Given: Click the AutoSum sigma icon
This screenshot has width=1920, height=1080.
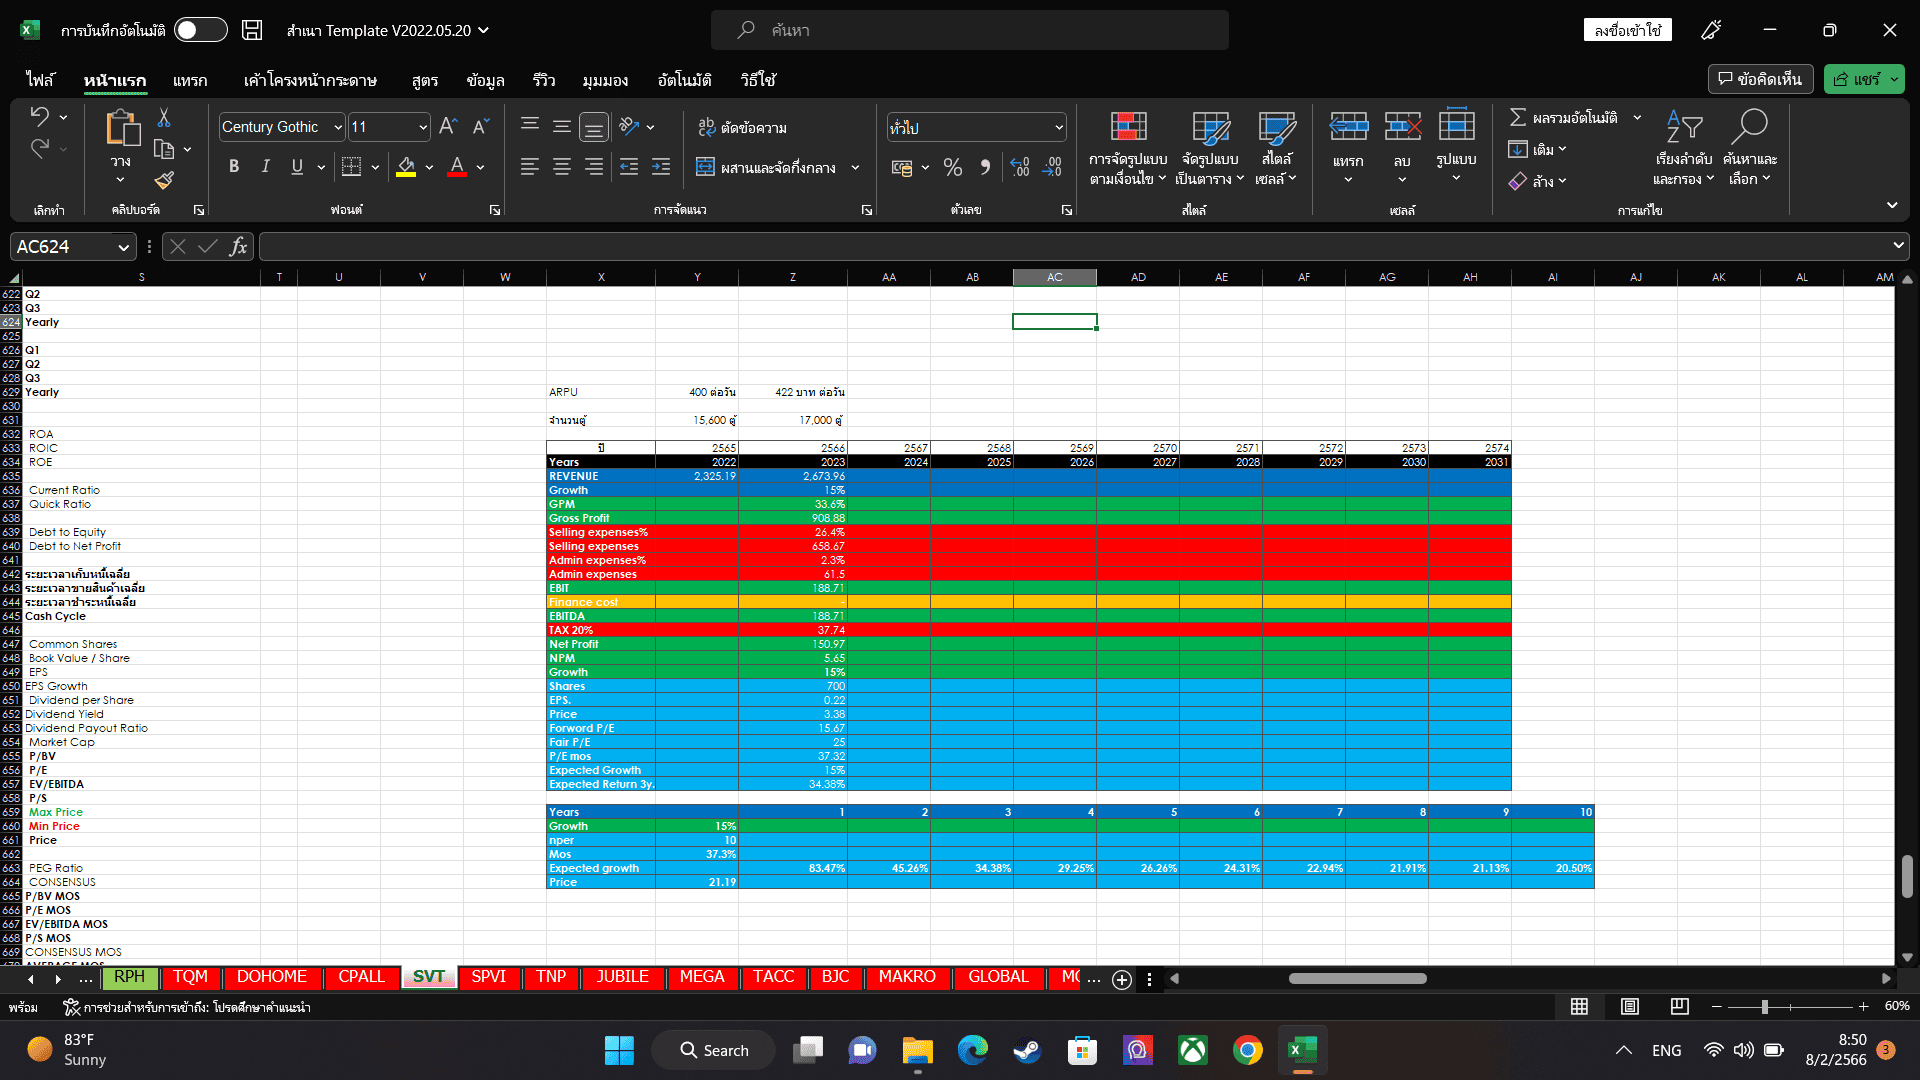Looking at the screenshot, I should click(x=1517, y=117).
